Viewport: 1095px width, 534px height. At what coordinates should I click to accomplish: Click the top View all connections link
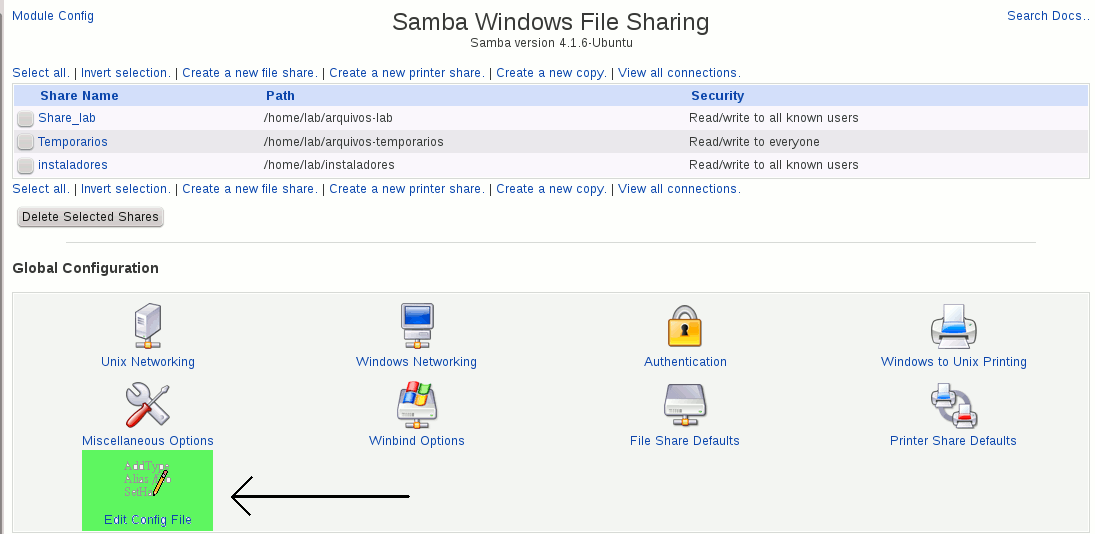tap(679, 73)
